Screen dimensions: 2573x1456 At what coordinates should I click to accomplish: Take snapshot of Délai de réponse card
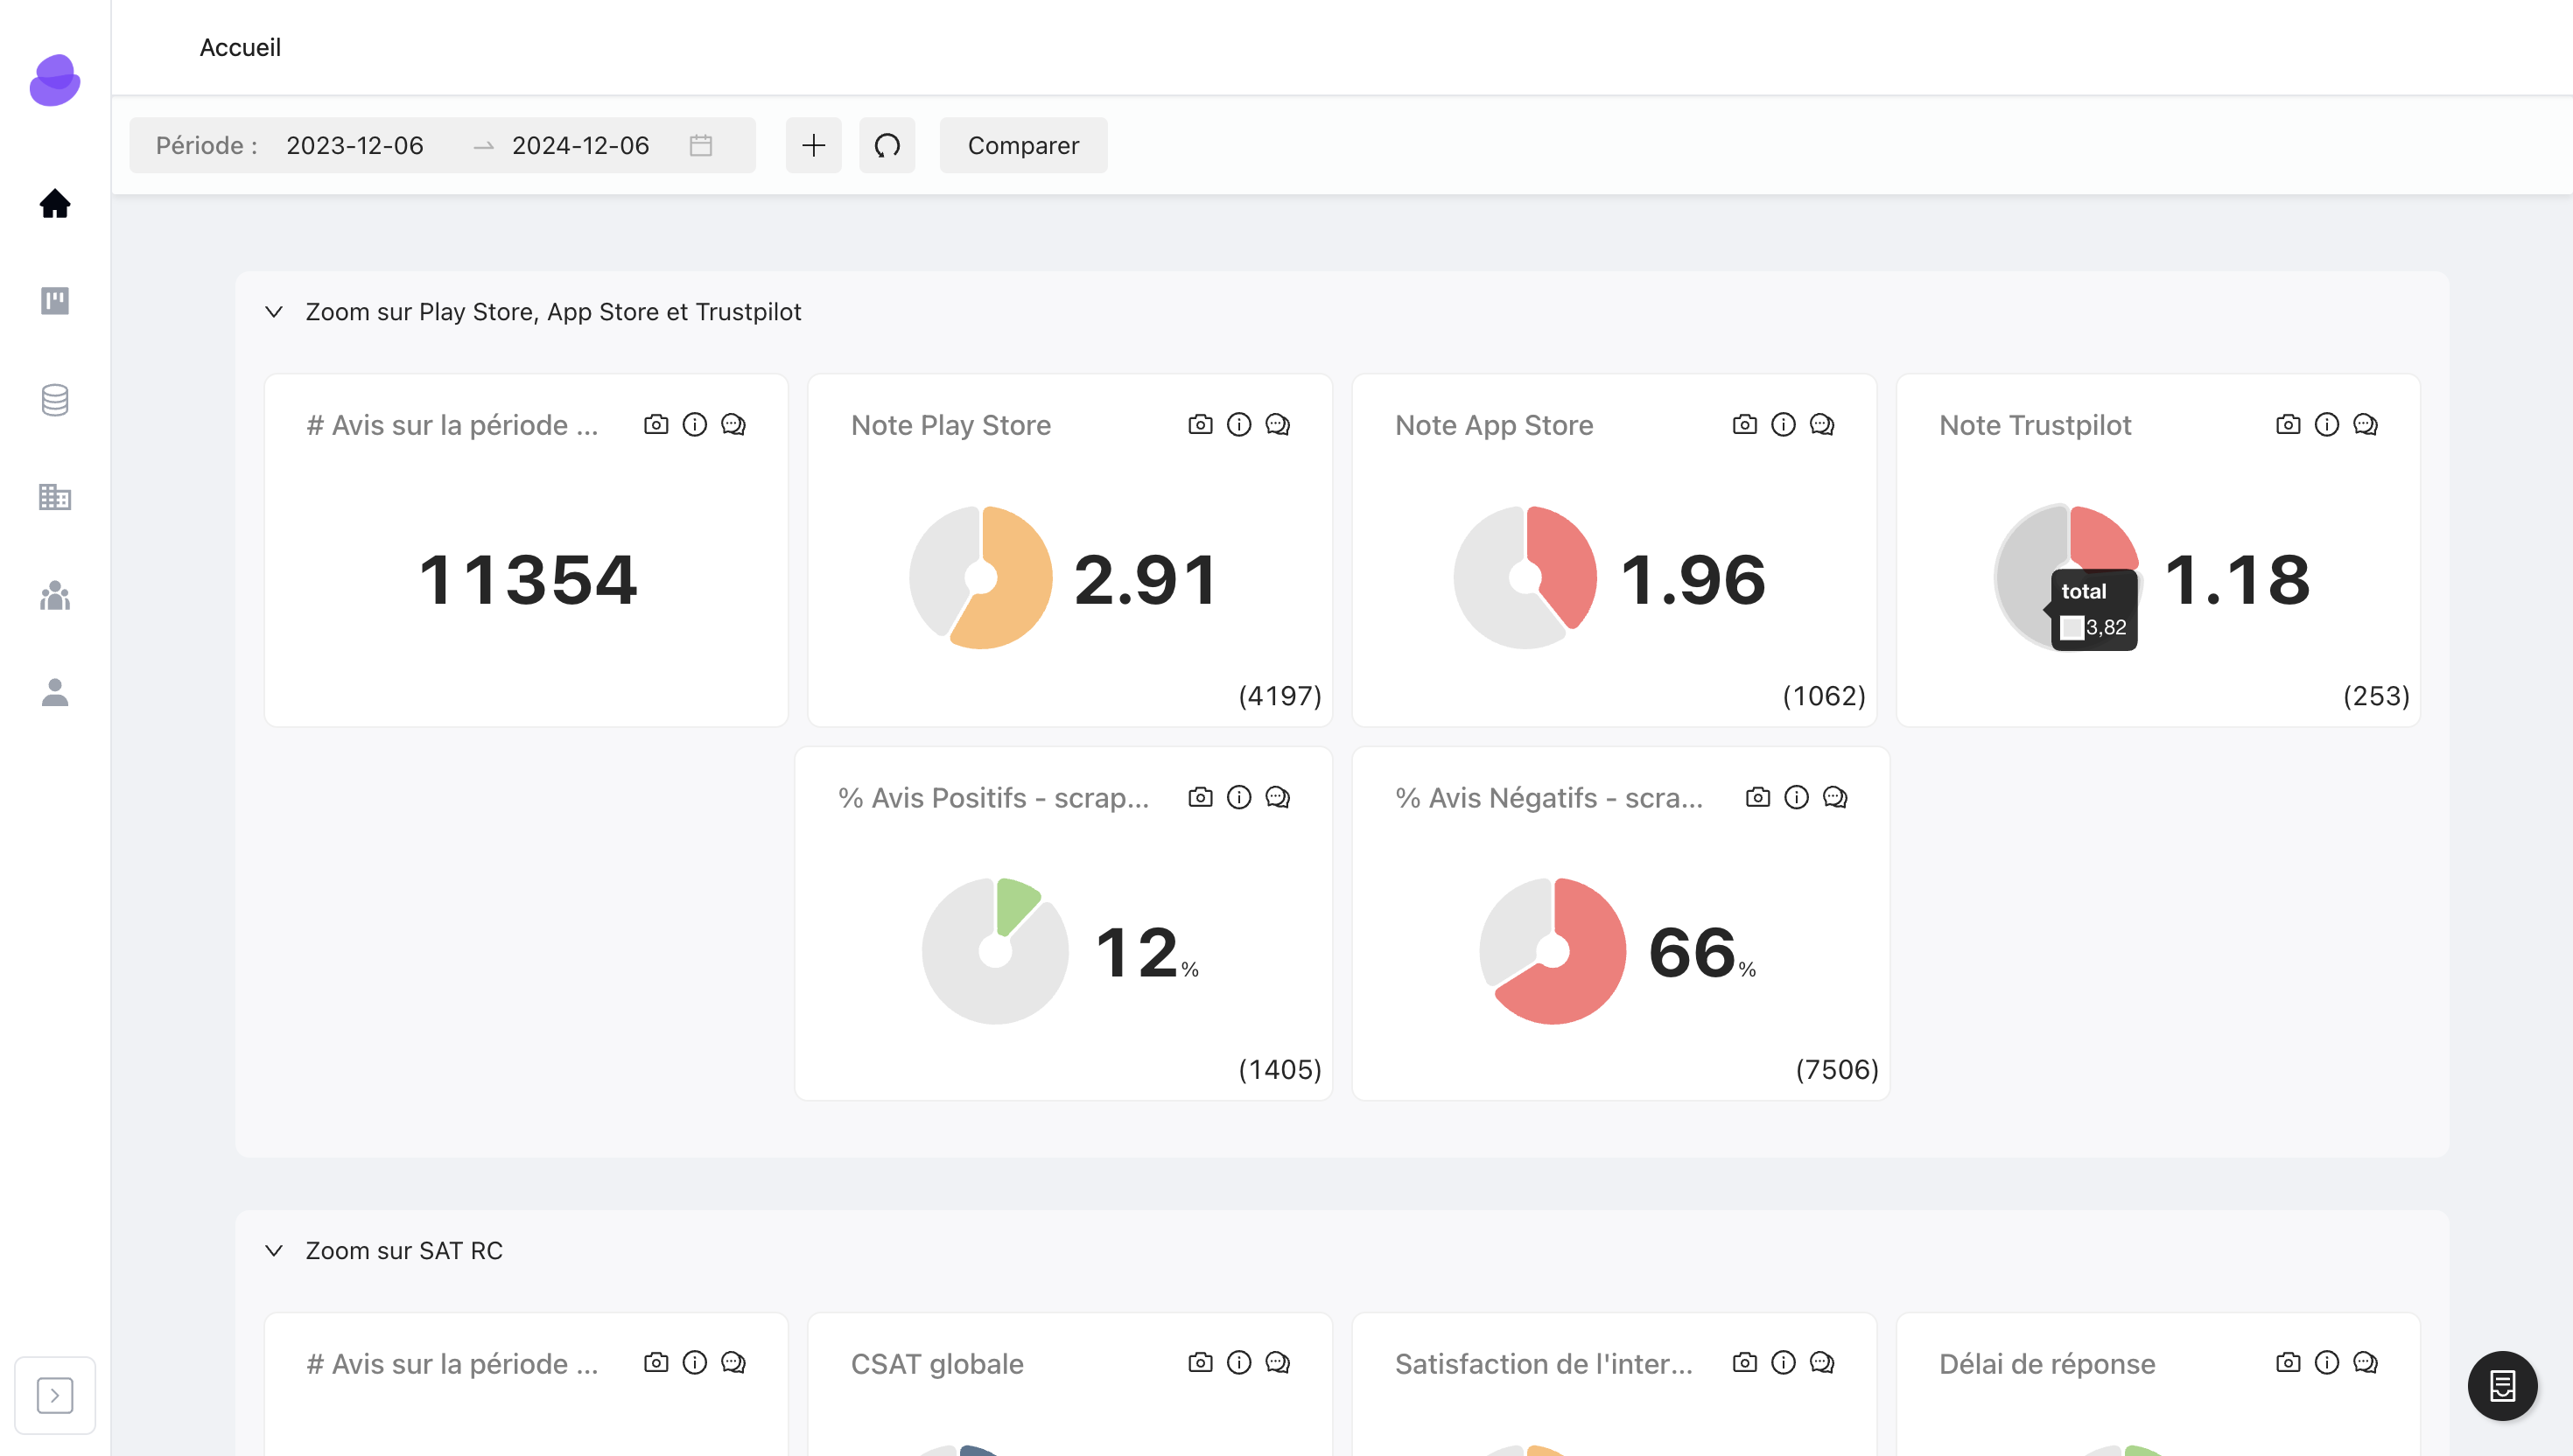[2288, 1363]
